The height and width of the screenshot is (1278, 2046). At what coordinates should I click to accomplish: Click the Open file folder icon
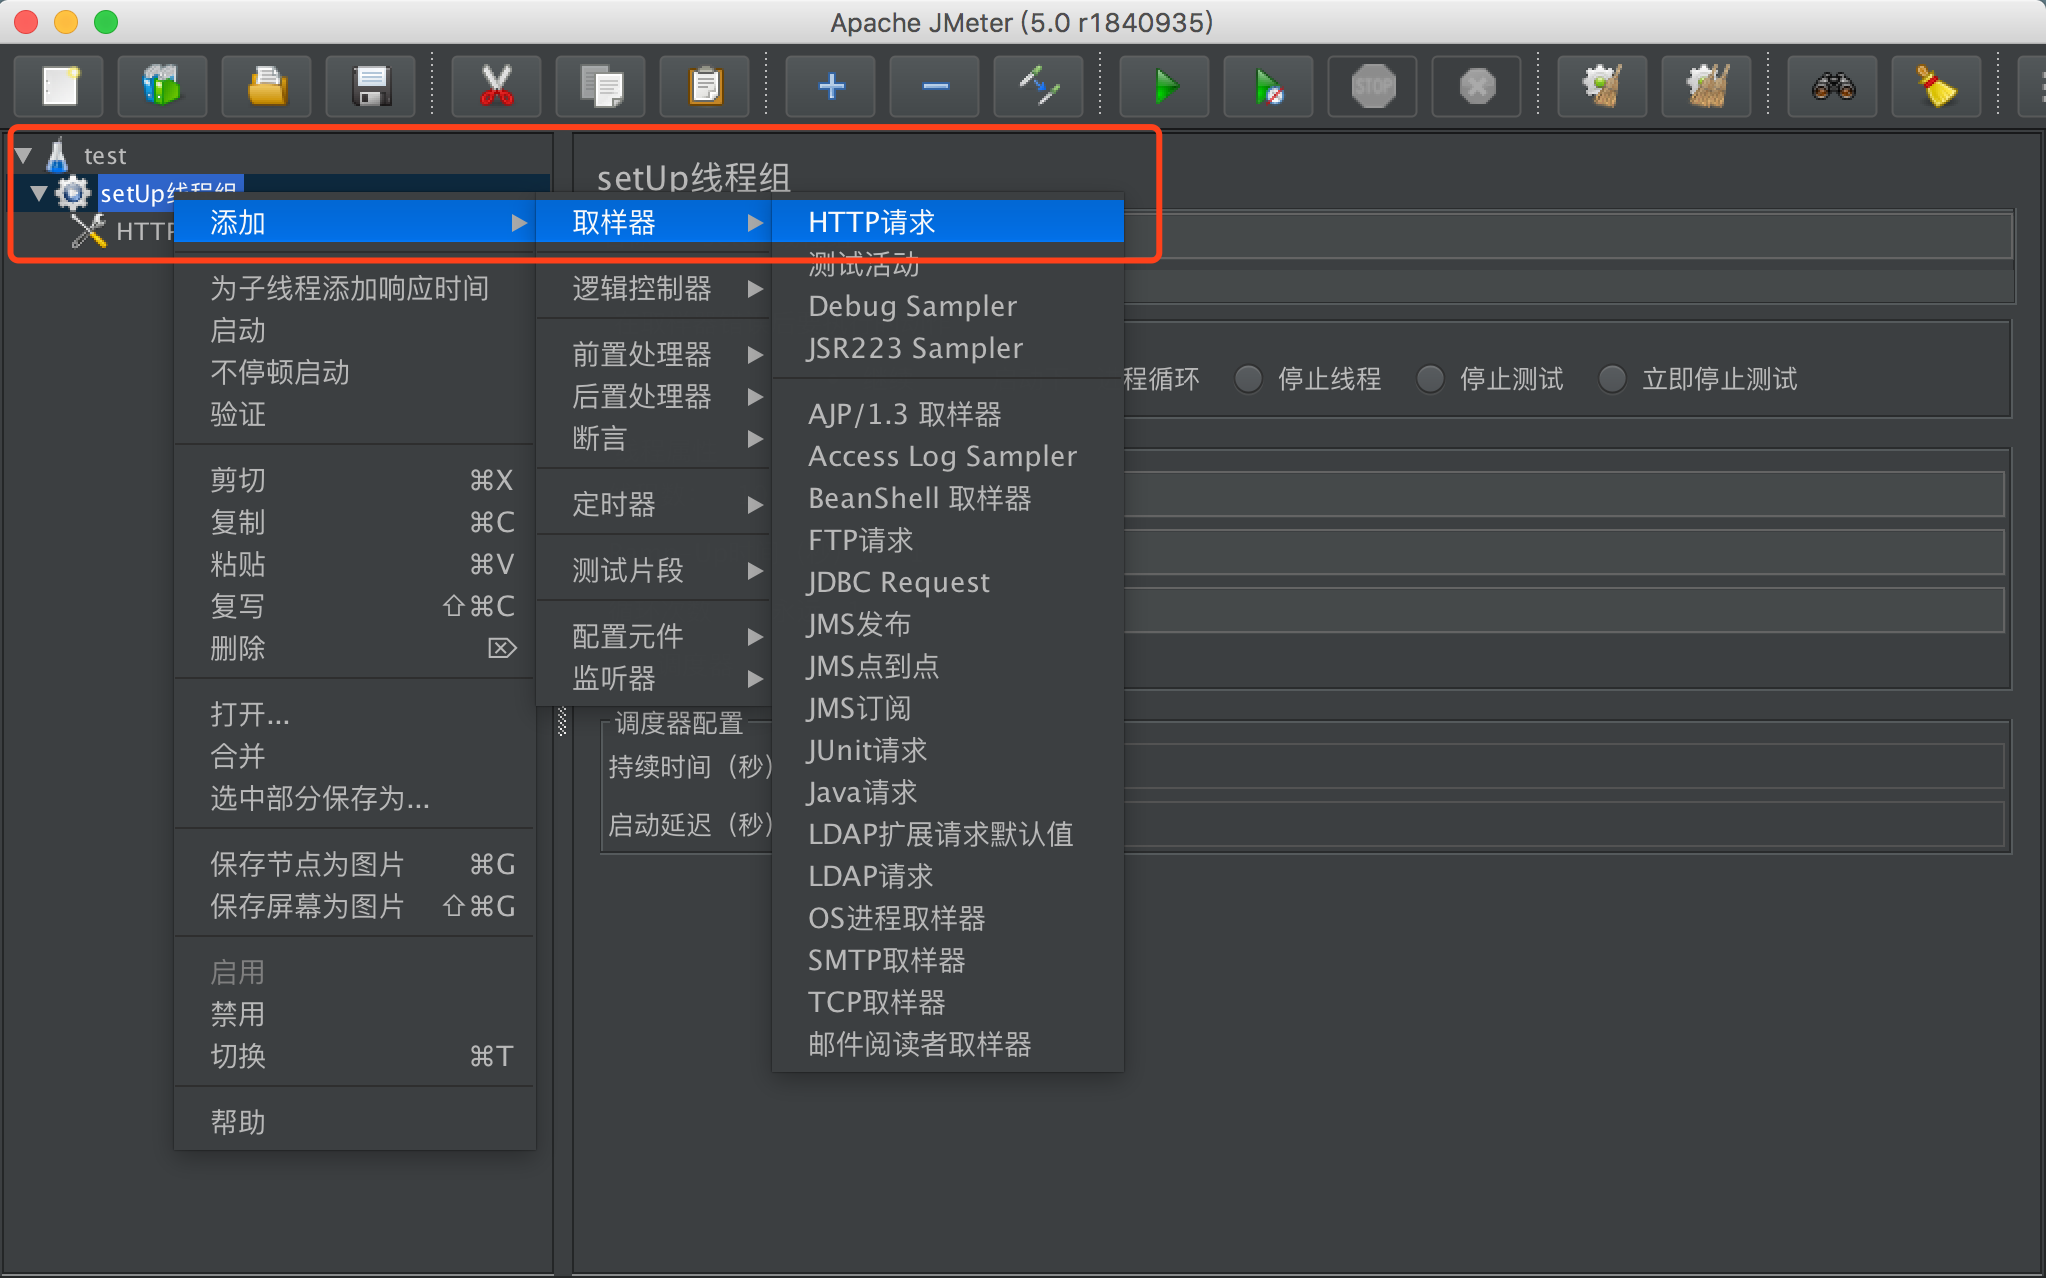pyautogui.click(x=266, y=86)
